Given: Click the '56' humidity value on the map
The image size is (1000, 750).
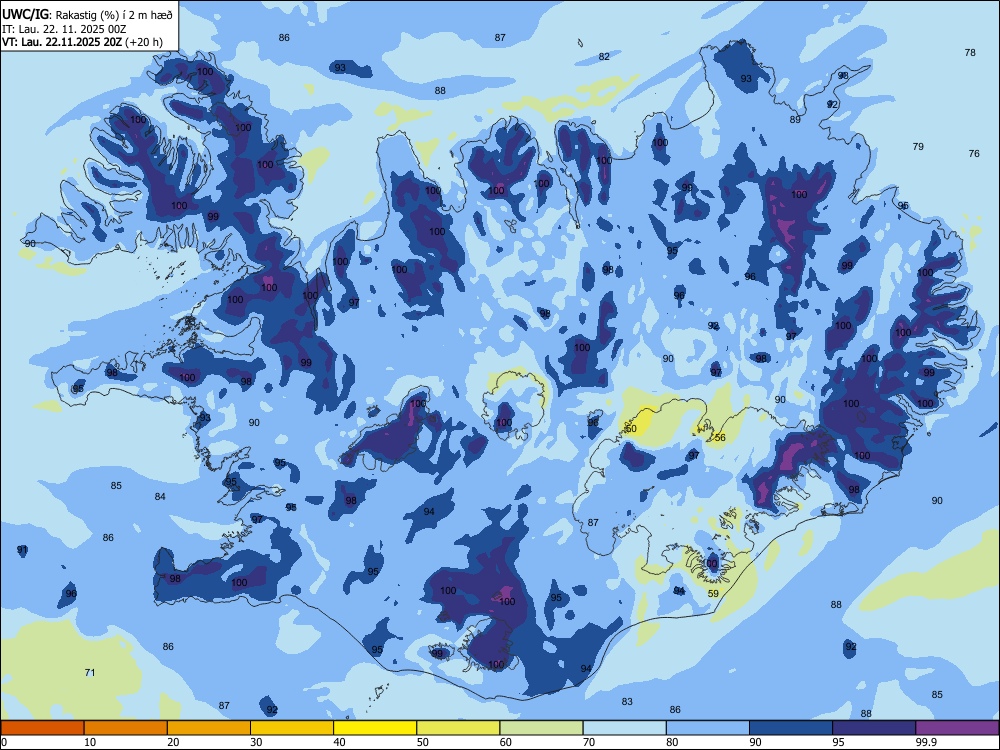Looking at the screenshot, I should [720, 438].
